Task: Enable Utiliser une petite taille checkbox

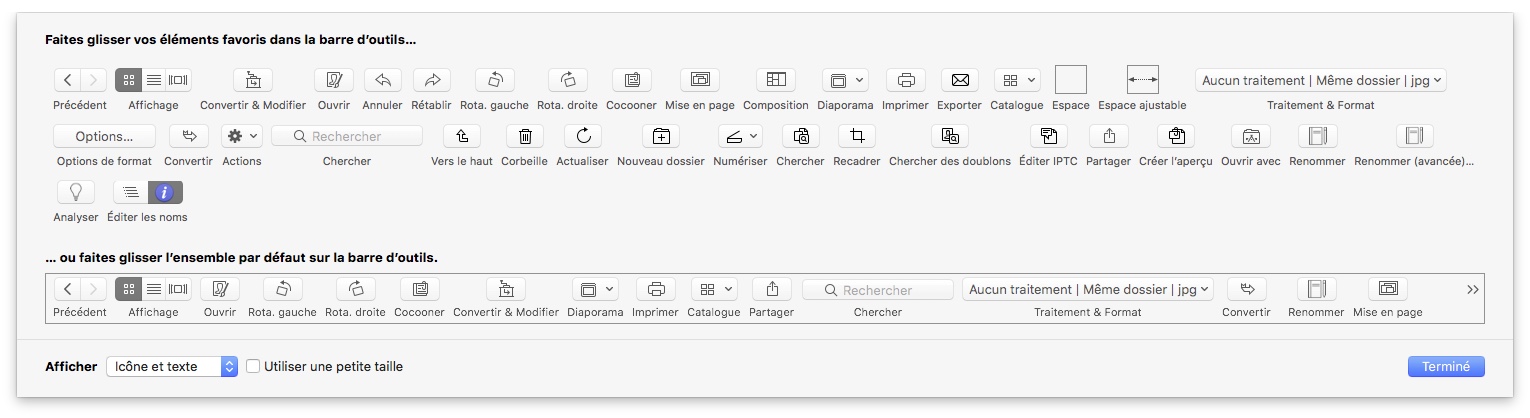Action: (x=253, y=367)
